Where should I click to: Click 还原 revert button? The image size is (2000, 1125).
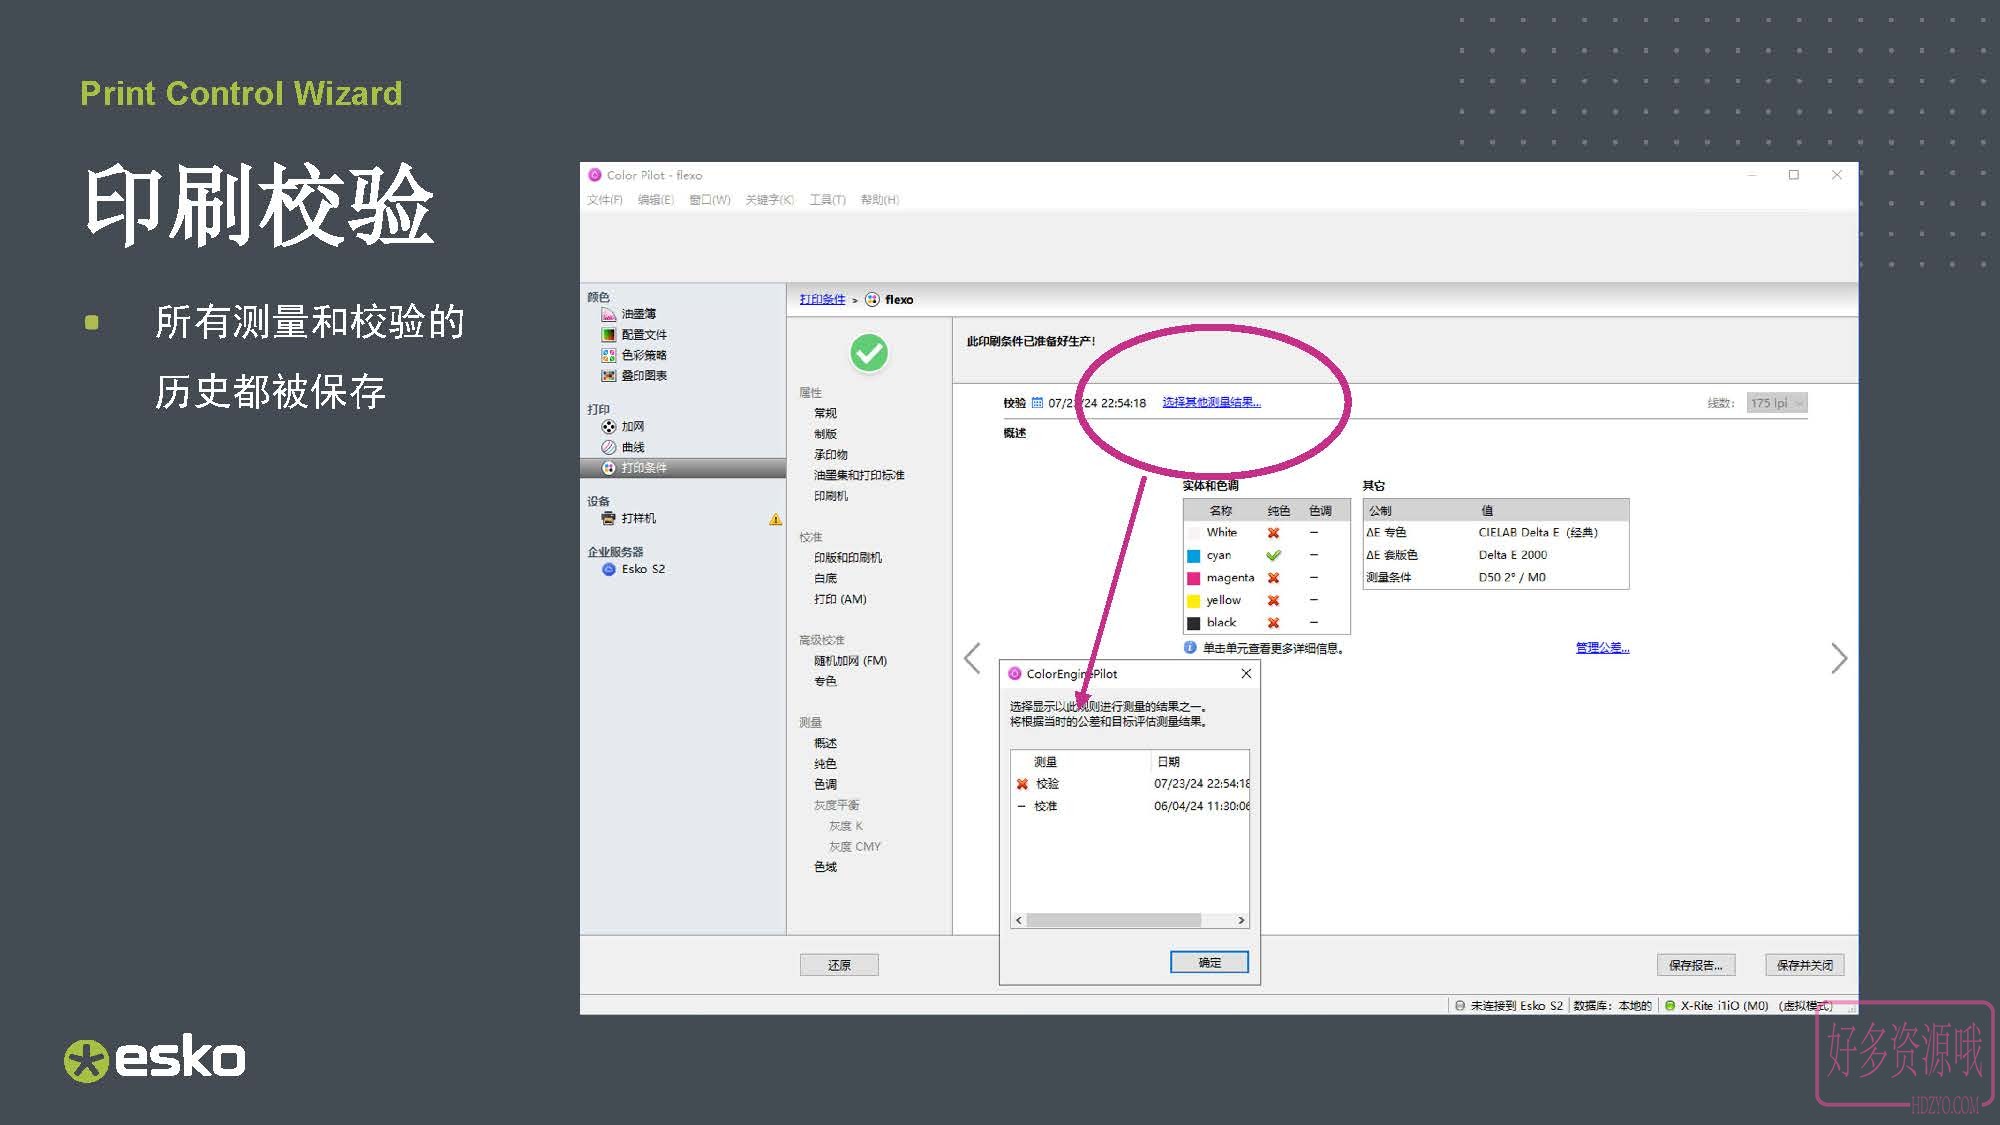(x=839, y=965)
